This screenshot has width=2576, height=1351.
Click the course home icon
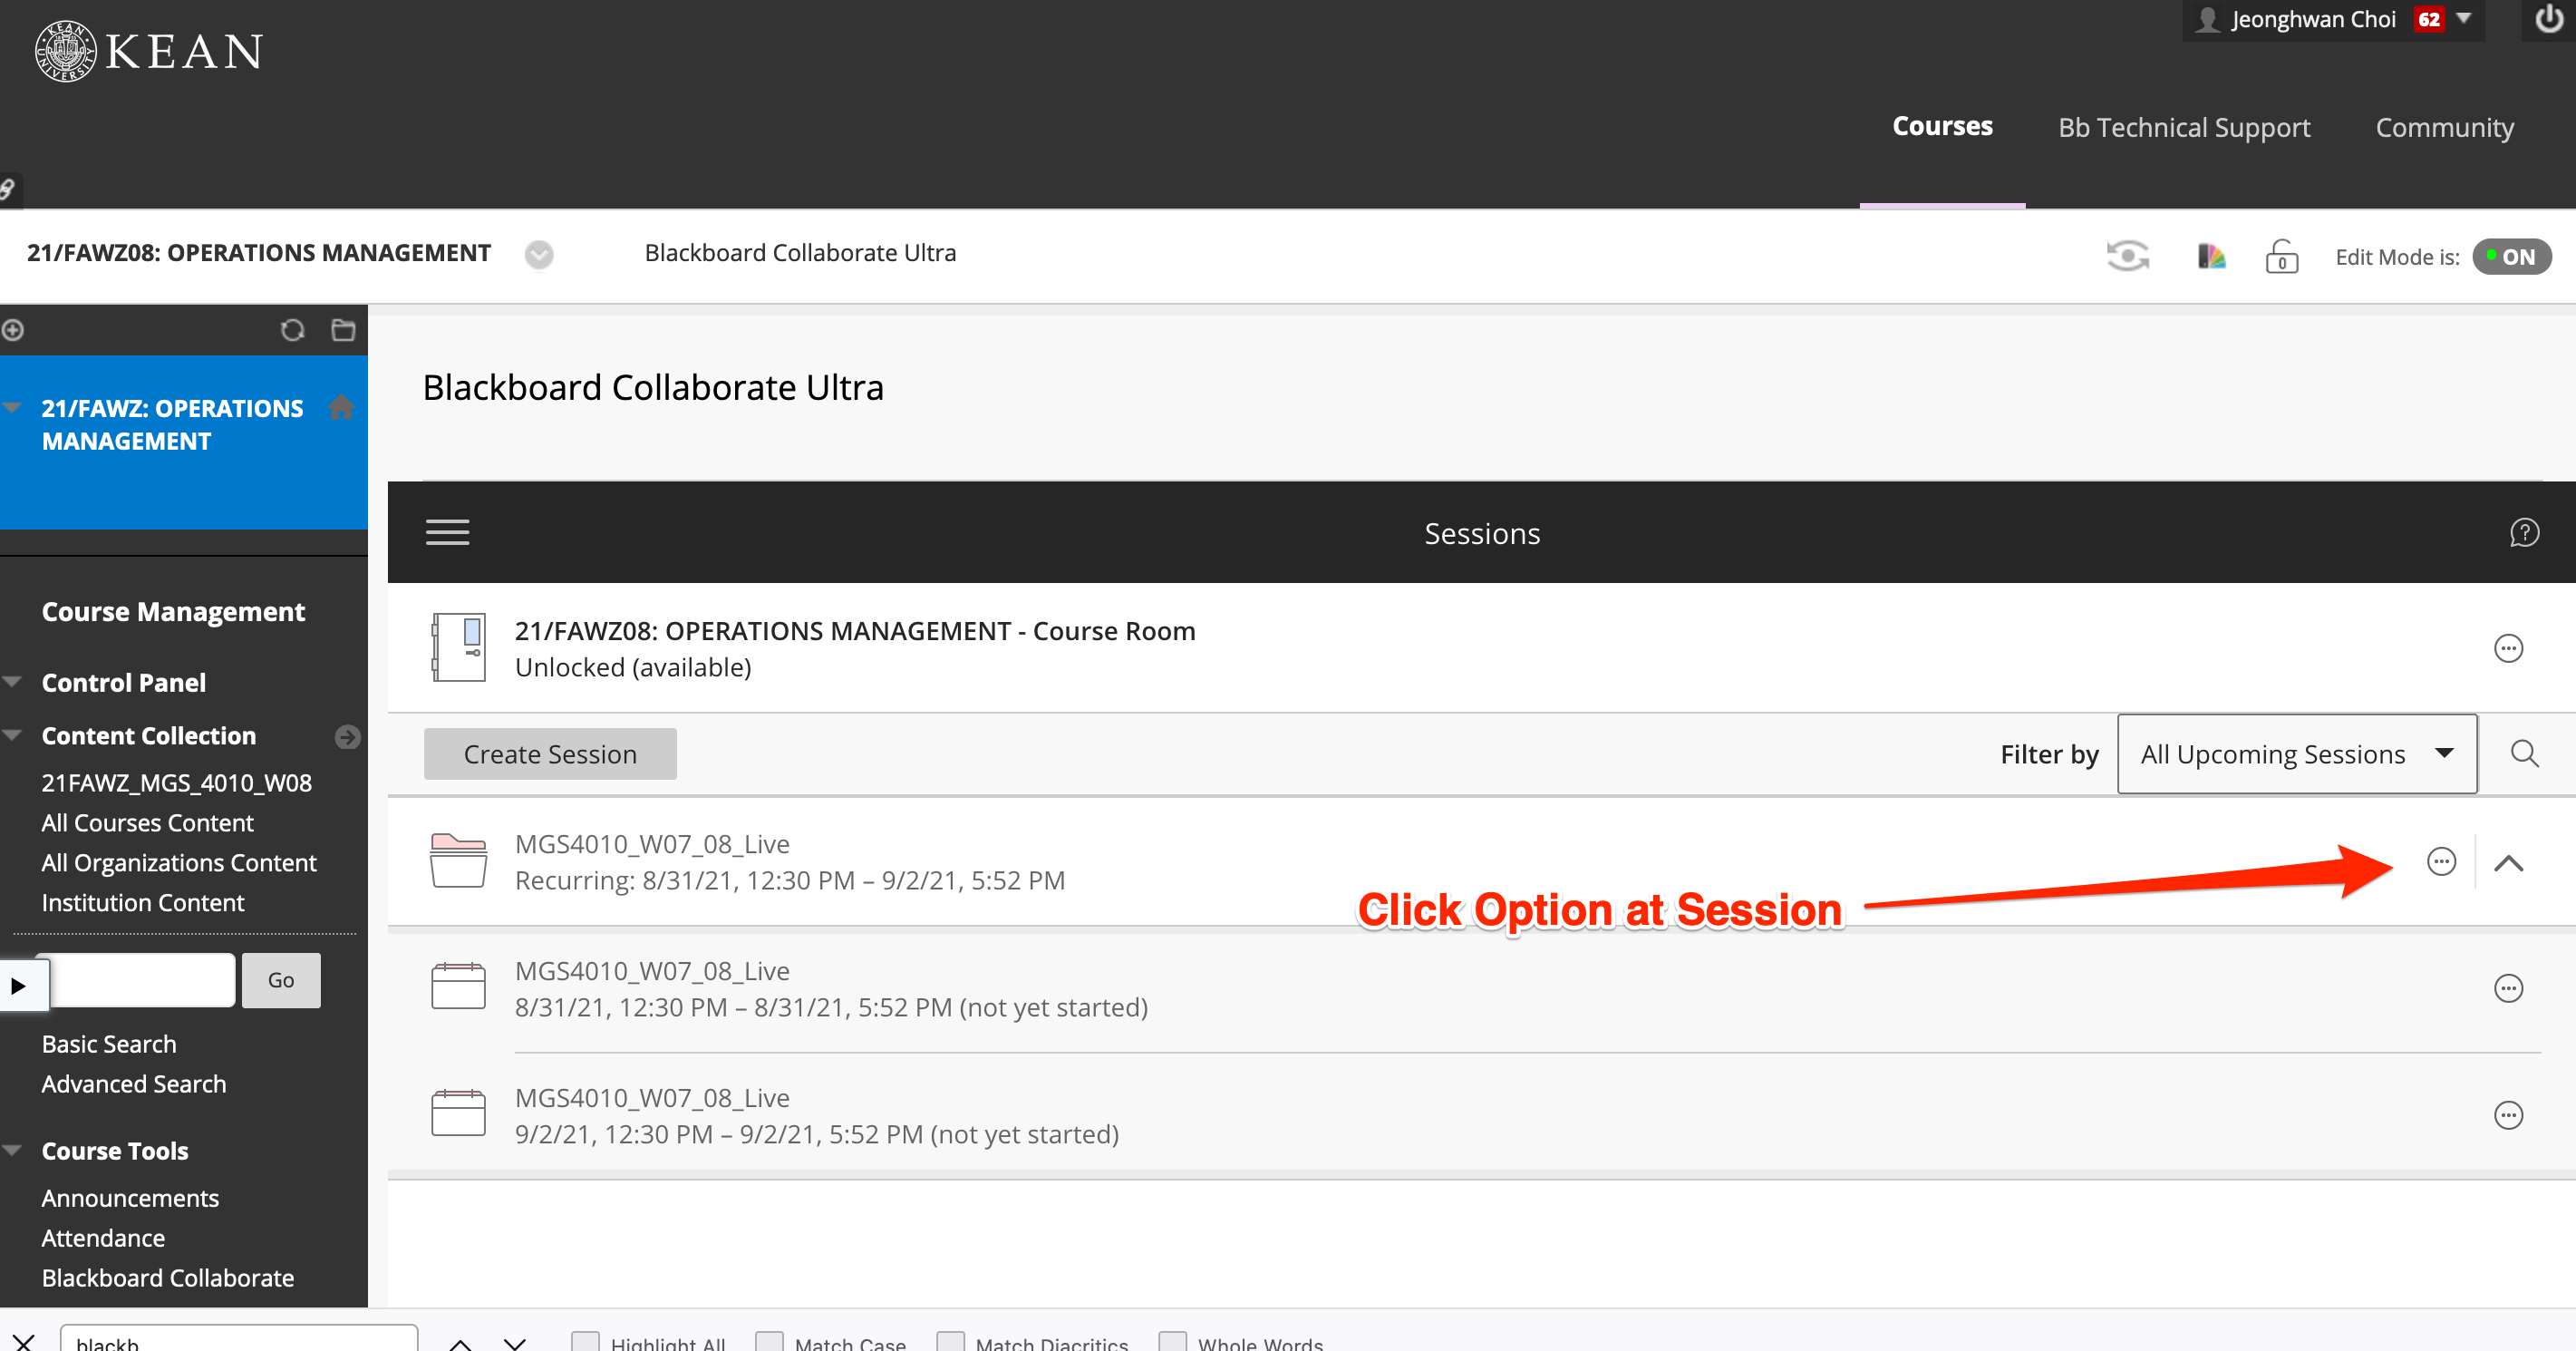click(x=341, y=407)
